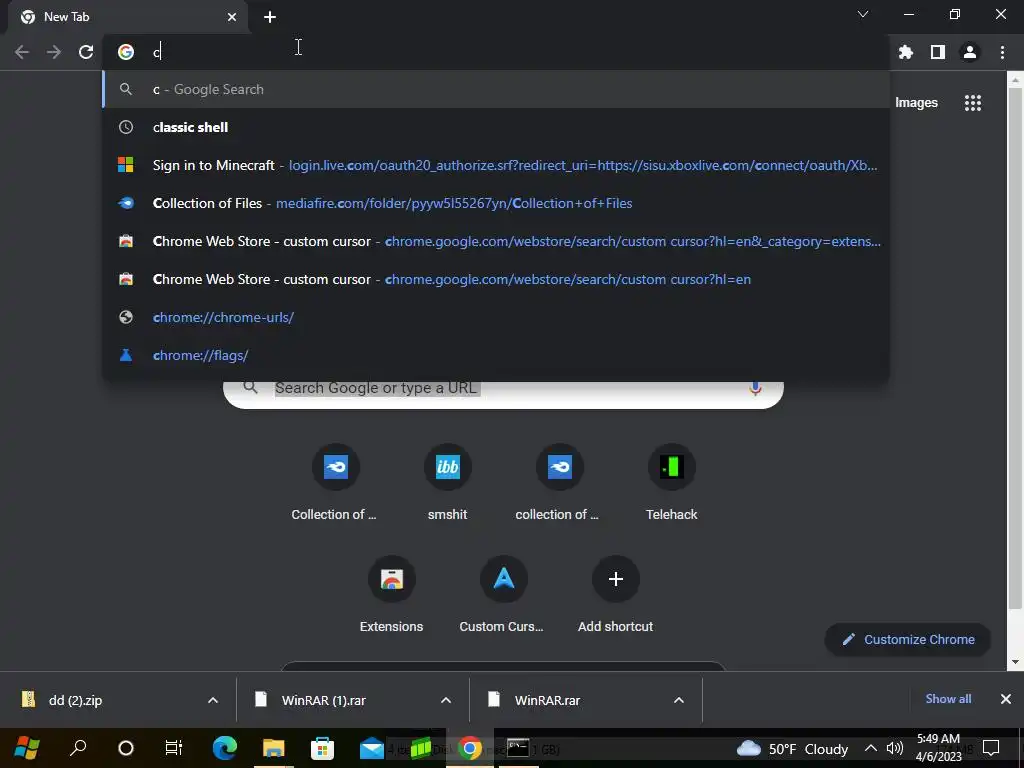Open Command Prompt taskbar icon
The image size is (1024, 768).
518,748
